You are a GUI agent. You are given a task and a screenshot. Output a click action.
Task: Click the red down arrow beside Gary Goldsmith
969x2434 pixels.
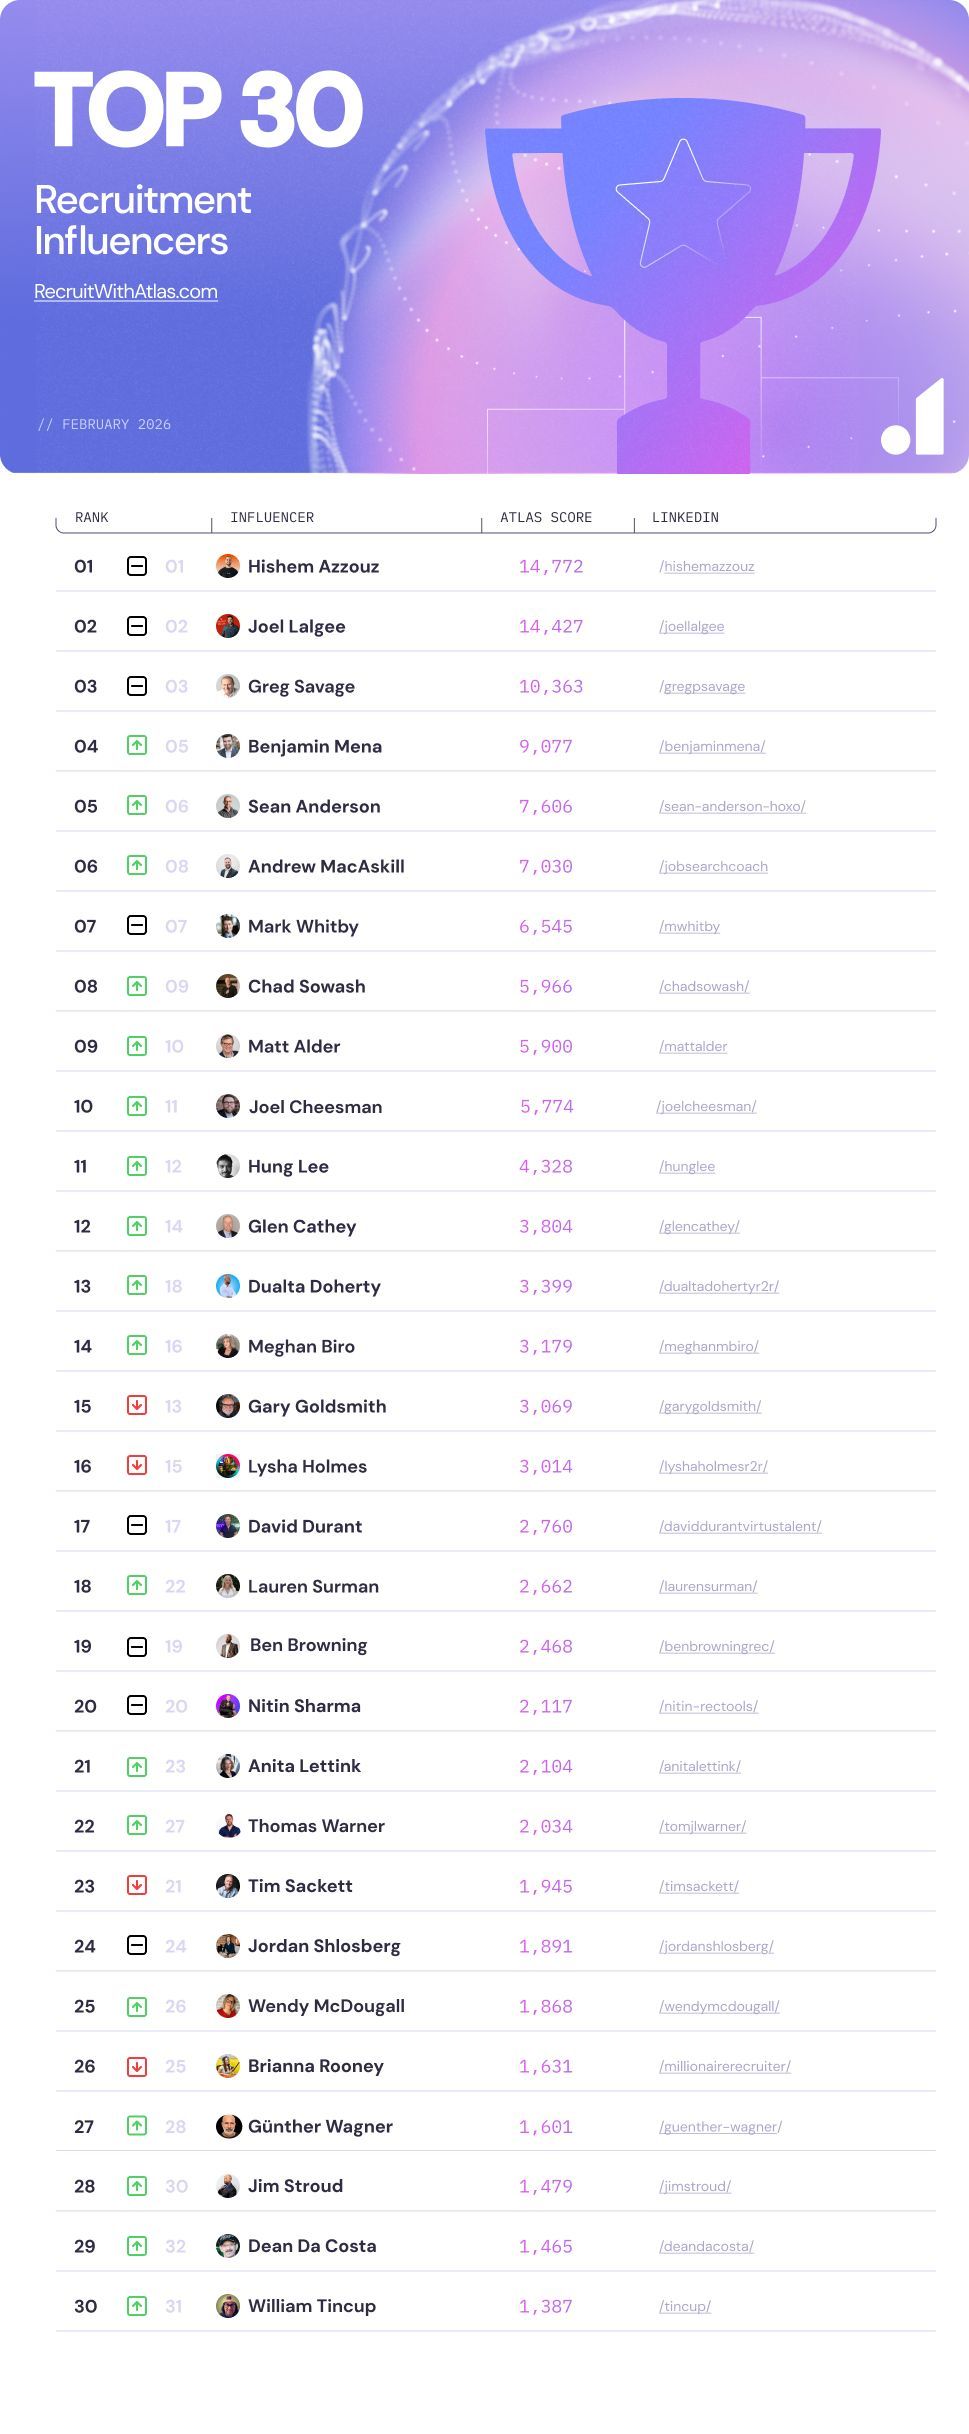click(x=137, y=1406)
